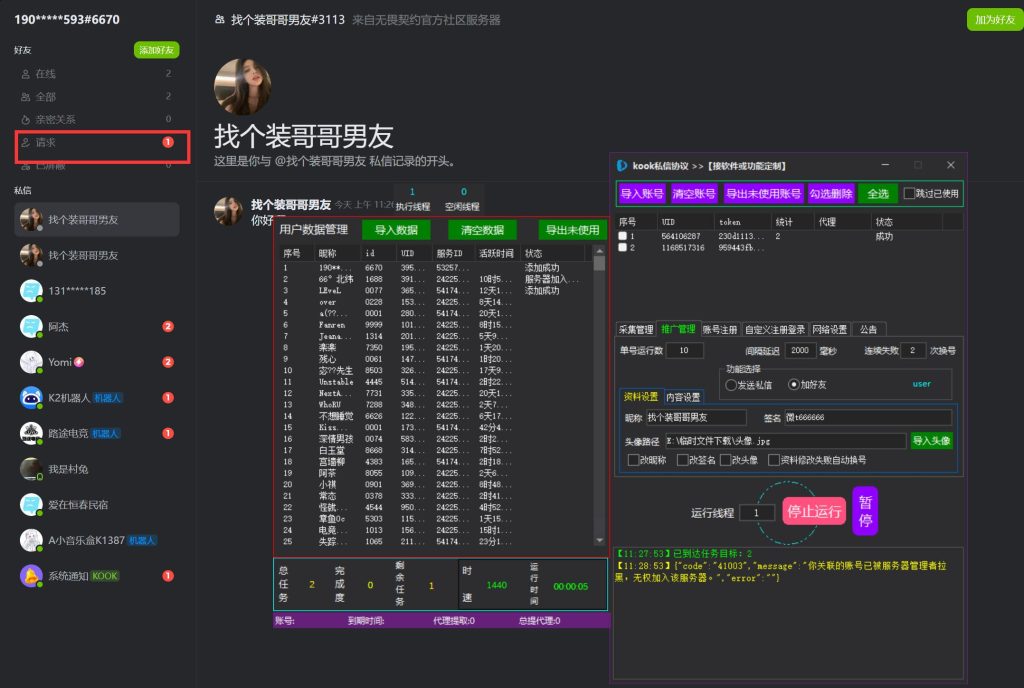
Task: Open the 网络设置 tab
Action: [x=829, y=329]
